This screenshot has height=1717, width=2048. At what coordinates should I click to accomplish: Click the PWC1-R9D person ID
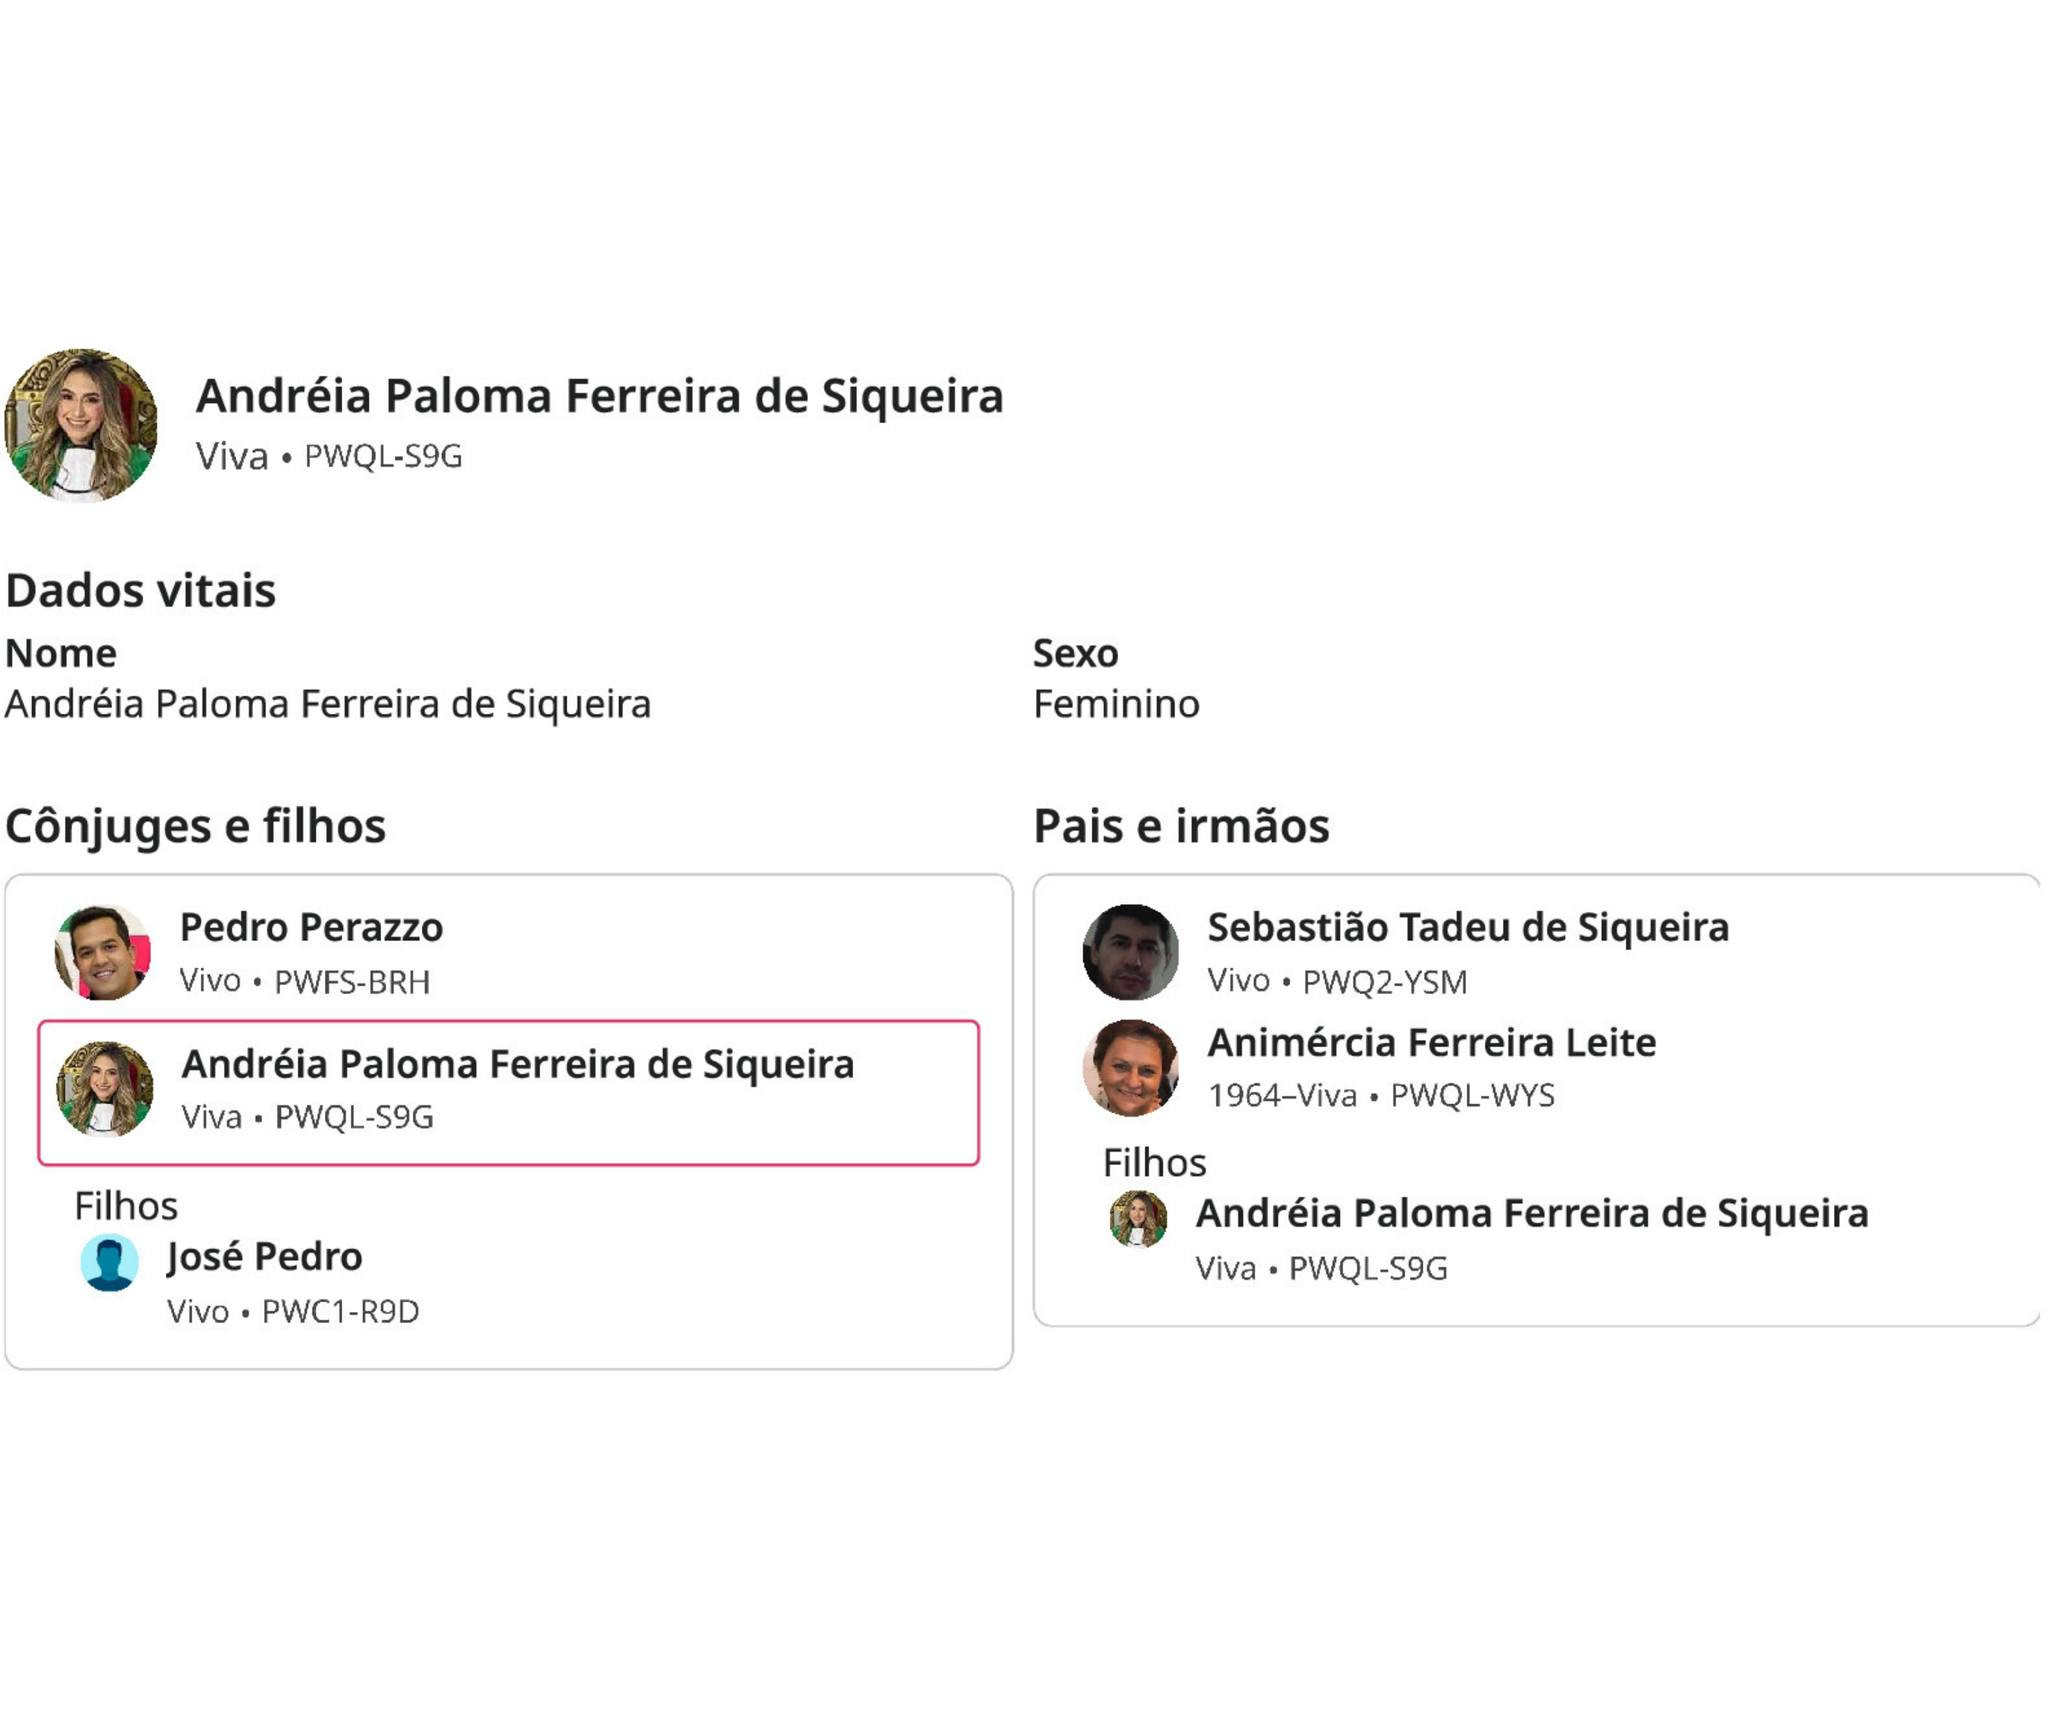tap(340, 1311)
